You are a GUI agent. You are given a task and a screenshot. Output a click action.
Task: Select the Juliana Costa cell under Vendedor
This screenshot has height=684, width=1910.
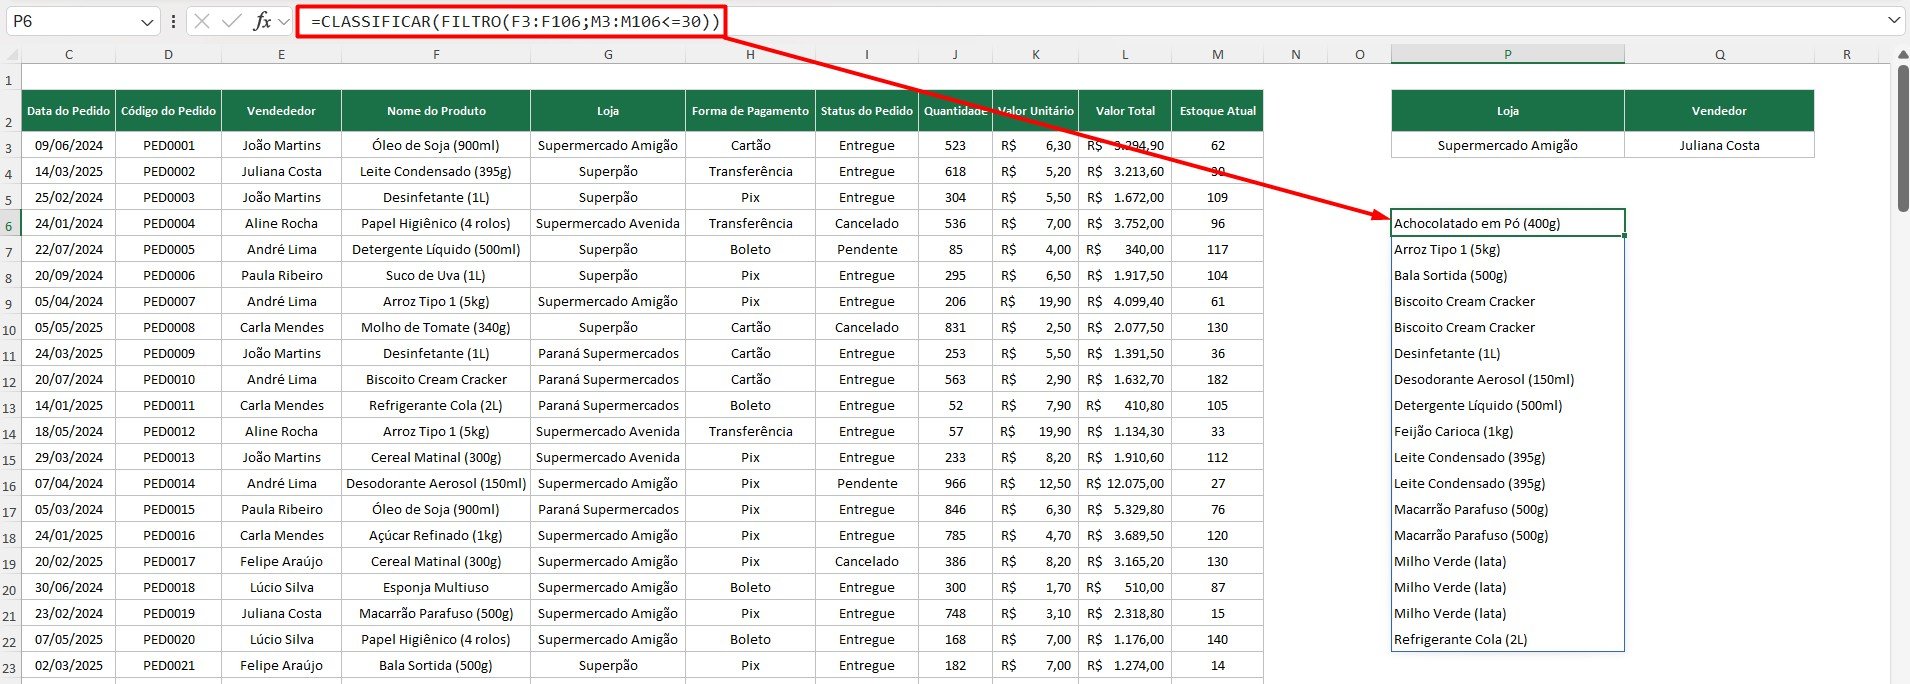pyautogui.click(x=1719, y=145)
